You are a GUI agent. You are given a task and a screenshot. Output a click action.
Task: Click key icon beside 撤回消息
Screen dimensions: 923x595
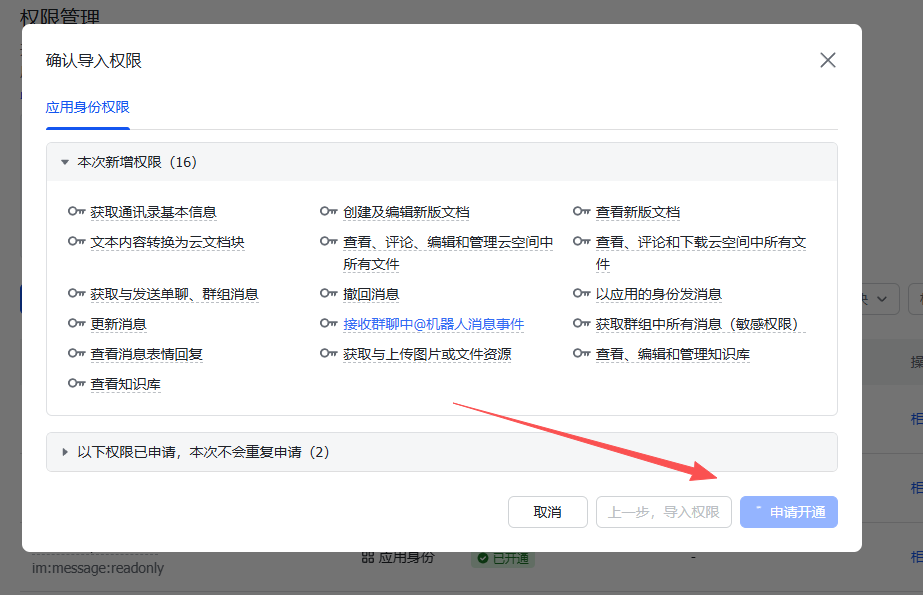coord(329,294)
